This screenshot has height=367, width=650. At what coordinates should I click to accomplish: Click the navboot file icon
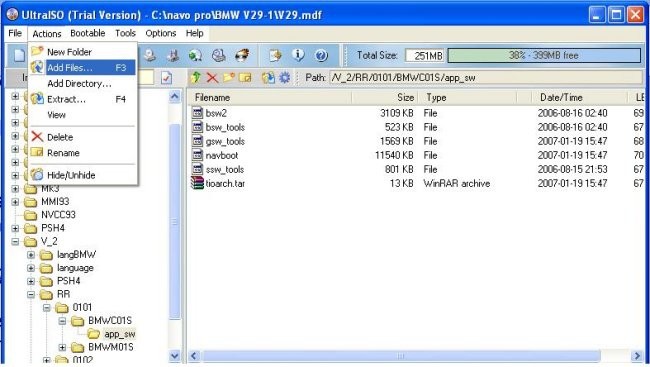198,155
